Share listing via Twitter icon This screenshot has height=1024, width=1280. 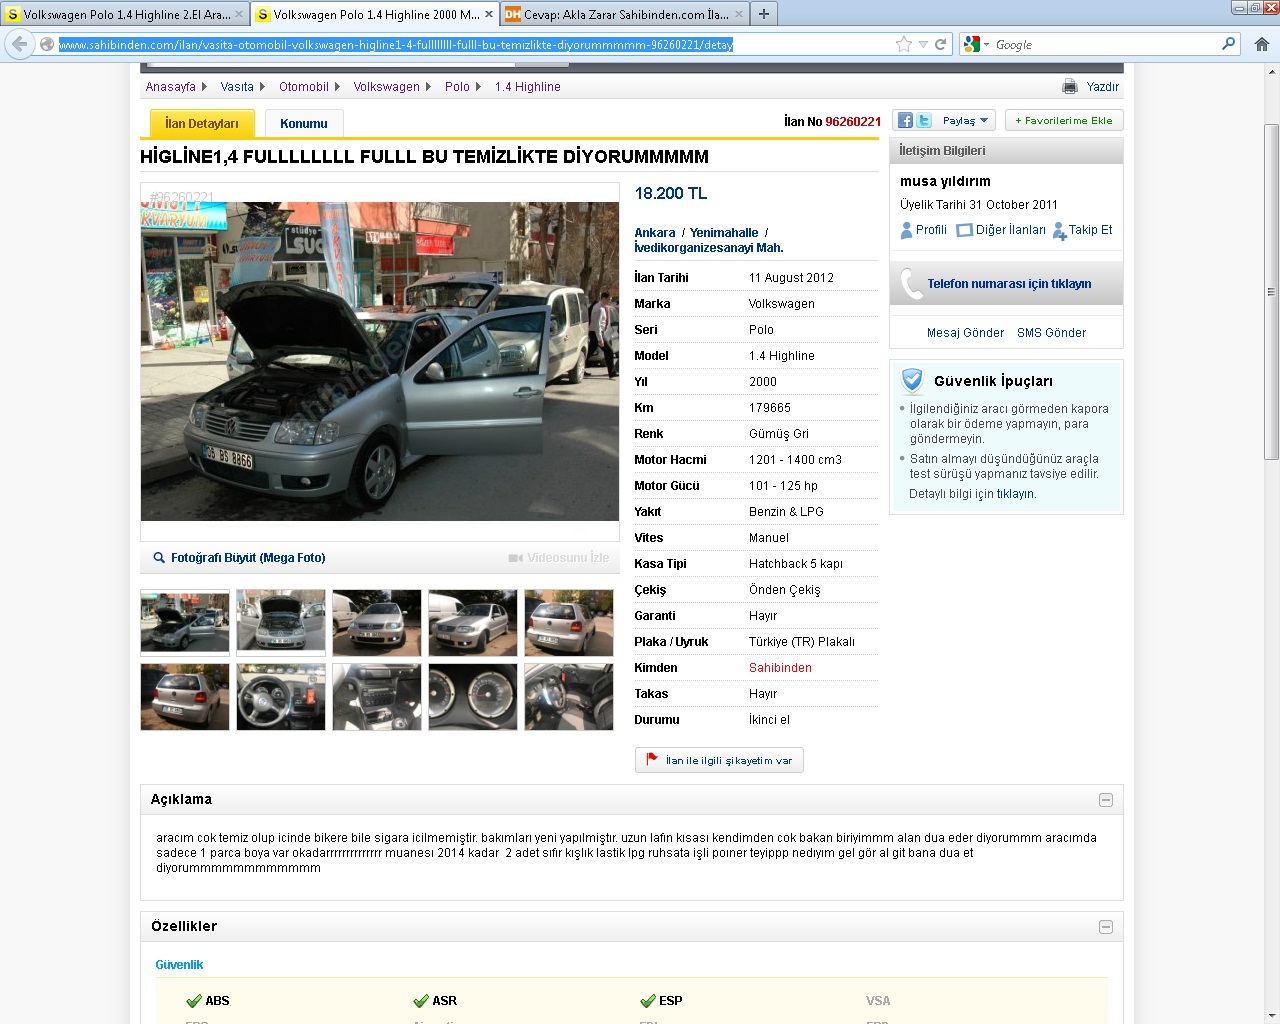tap(924, 120)
